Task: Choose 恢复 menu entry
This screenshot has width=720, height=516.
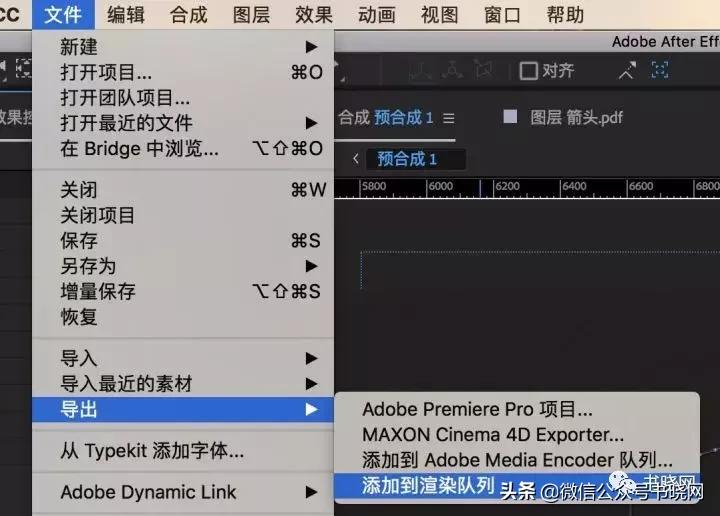Action: pos(183,317)
